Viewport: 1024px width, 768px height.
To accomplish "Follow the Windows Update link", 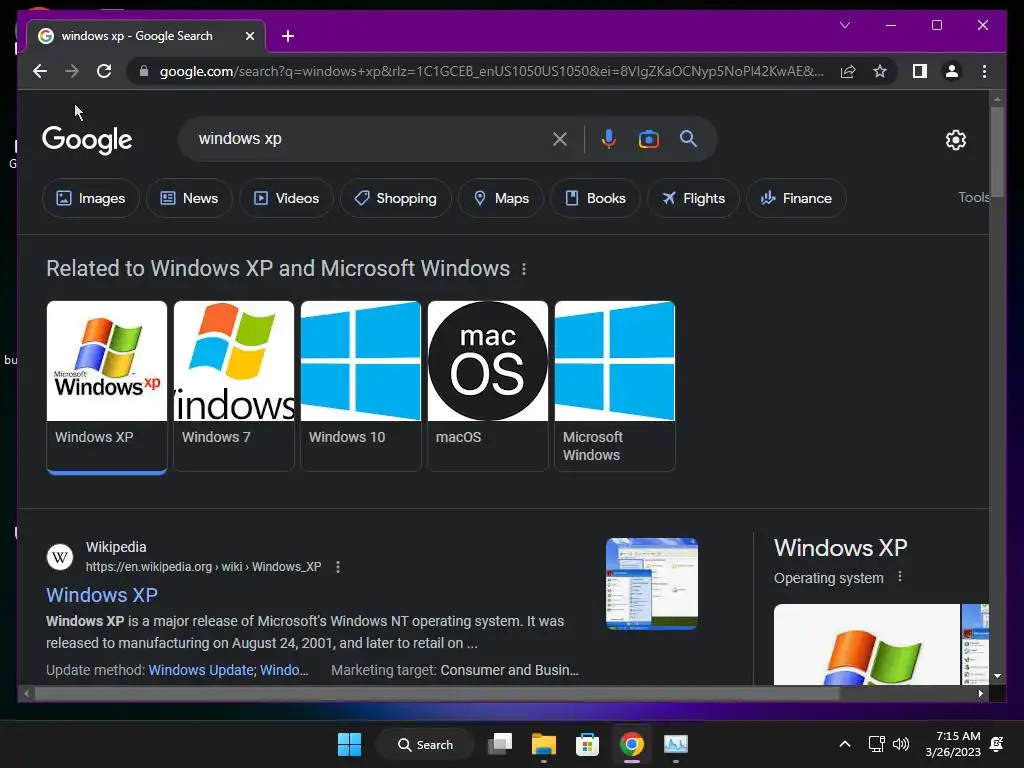I will click(x=201, y=670).
